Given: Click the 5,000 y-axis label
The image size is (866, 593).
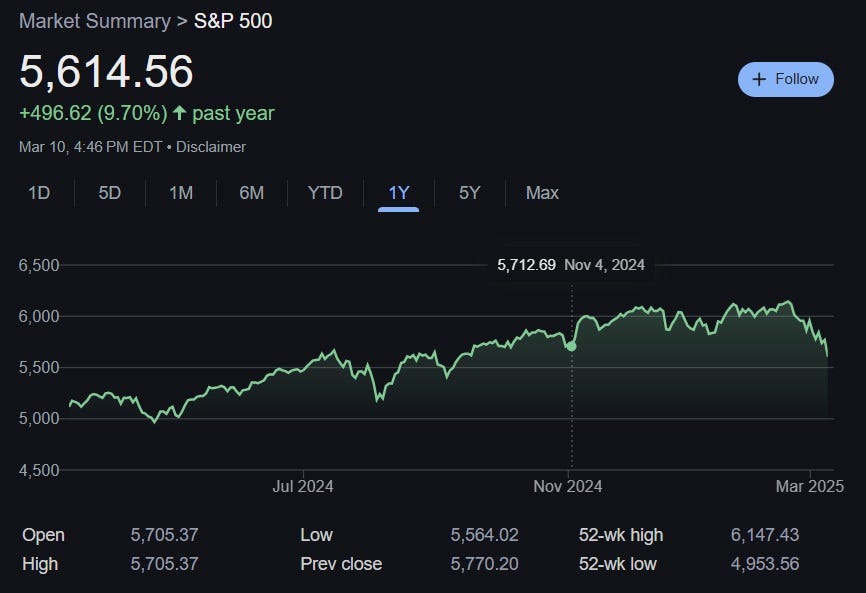Looking at the screenshot, I should click(x=39, y=419).
